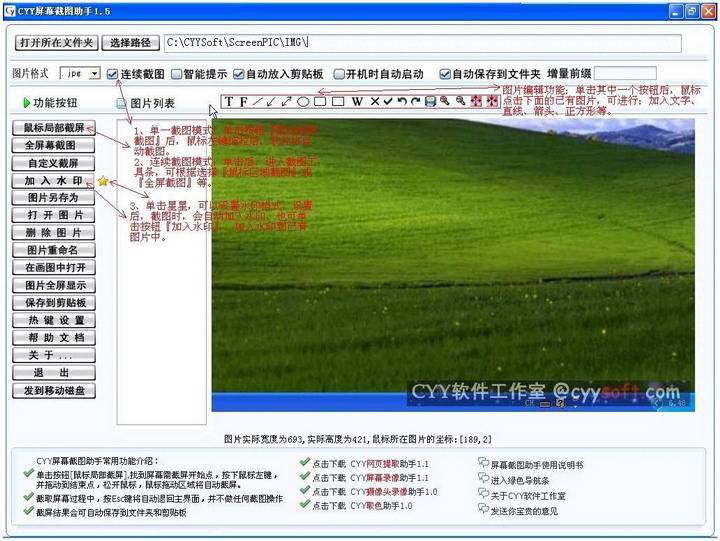Click the 加入水印 button
The image size is (720, 541).
53,180
